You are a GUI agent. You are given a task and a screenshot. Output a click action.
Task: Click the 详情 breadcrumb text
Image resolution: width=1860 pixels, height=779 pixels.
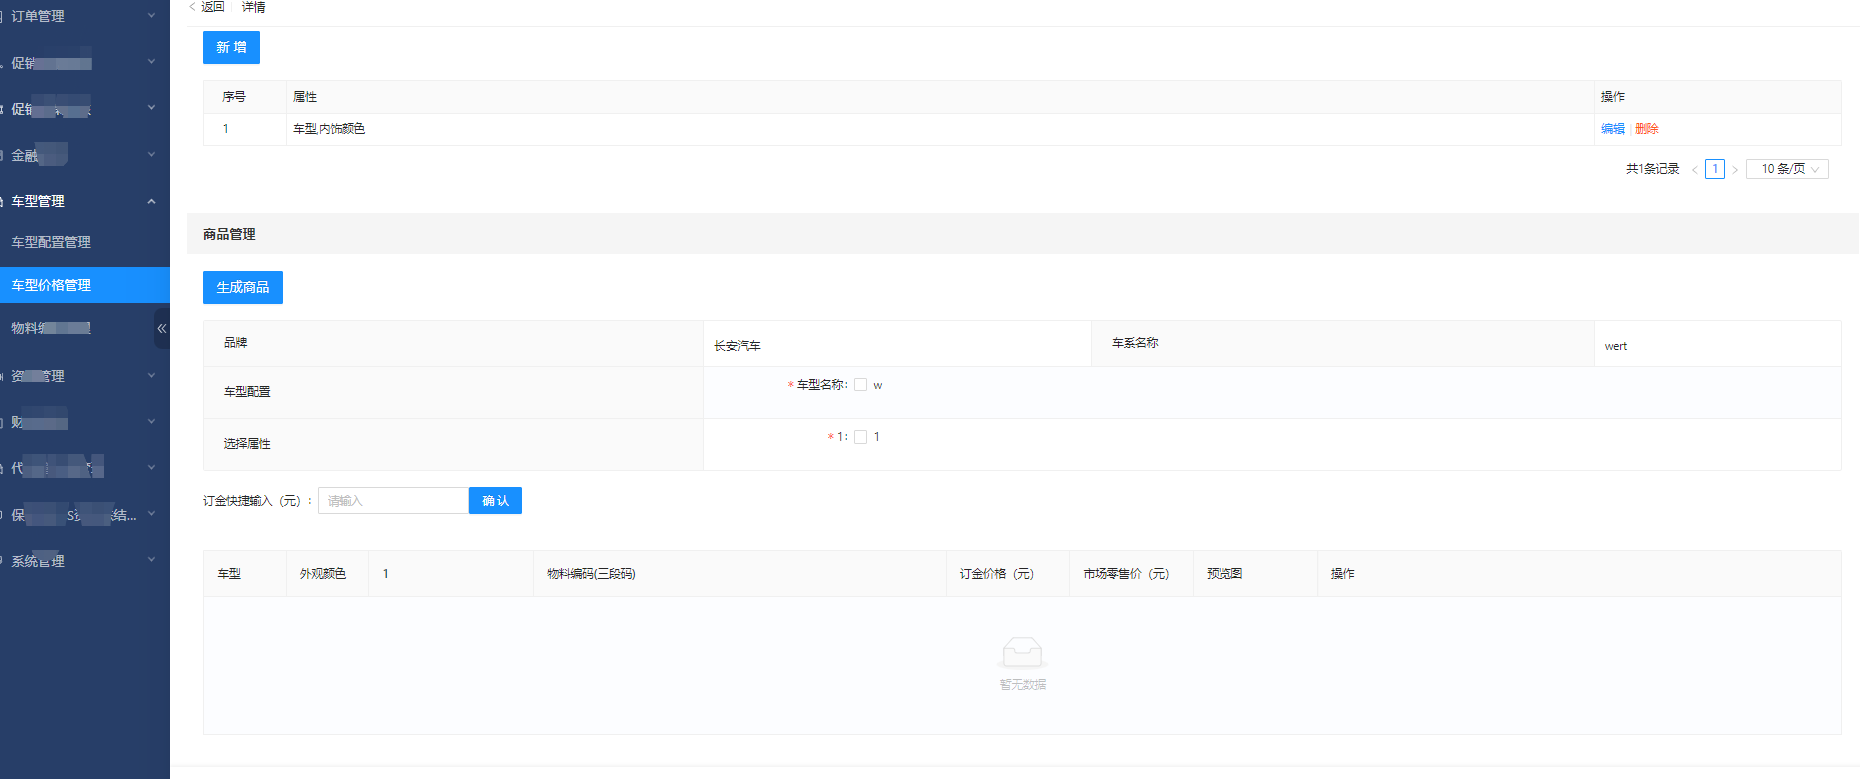(x=254, y=7)
